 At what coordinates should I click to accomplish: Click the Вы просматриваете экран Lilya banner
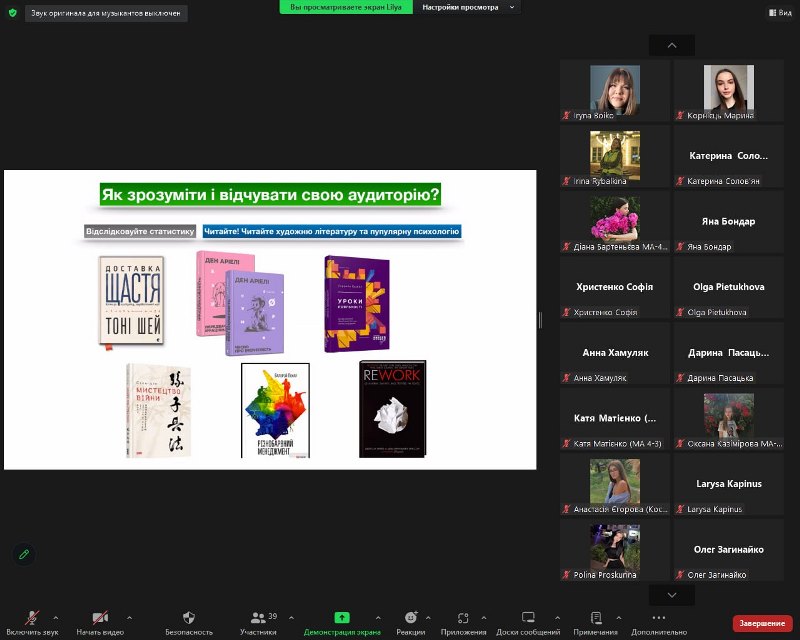pyautogui.click(x=346, y=7)
